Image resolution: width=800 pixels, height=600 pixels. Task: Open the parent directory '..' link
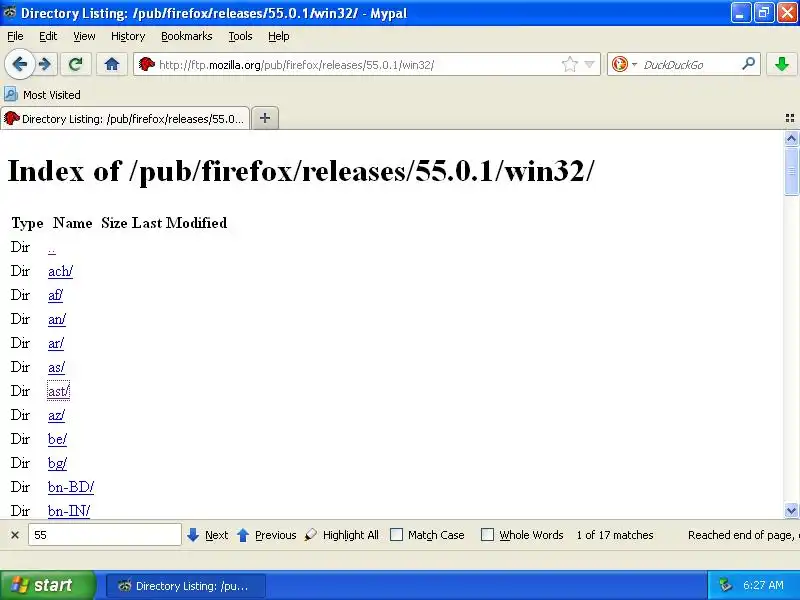coord(52,248)
